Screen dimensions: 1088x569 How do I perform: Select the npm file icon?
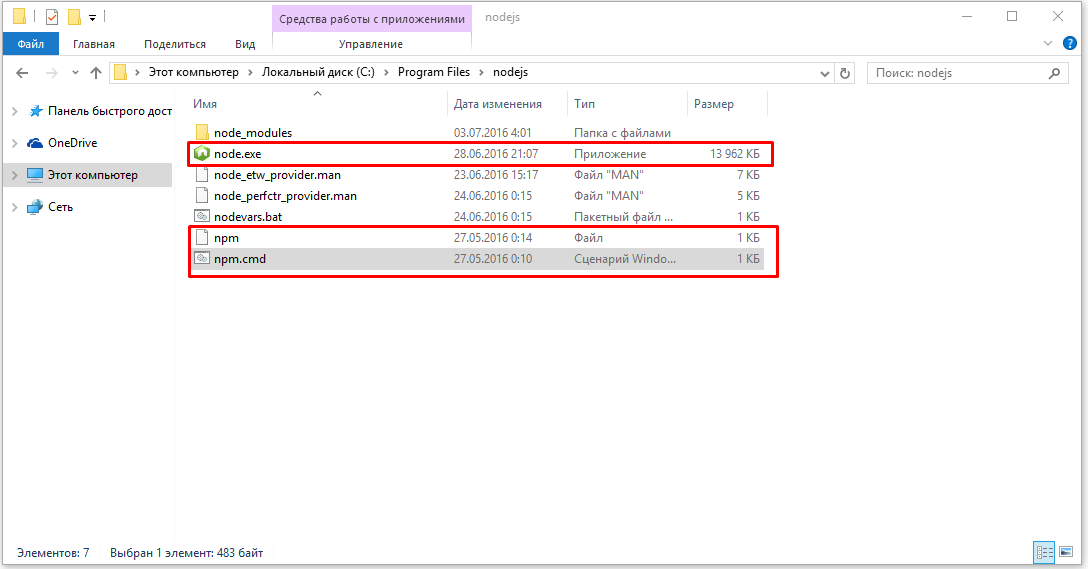tap(202, 237)
